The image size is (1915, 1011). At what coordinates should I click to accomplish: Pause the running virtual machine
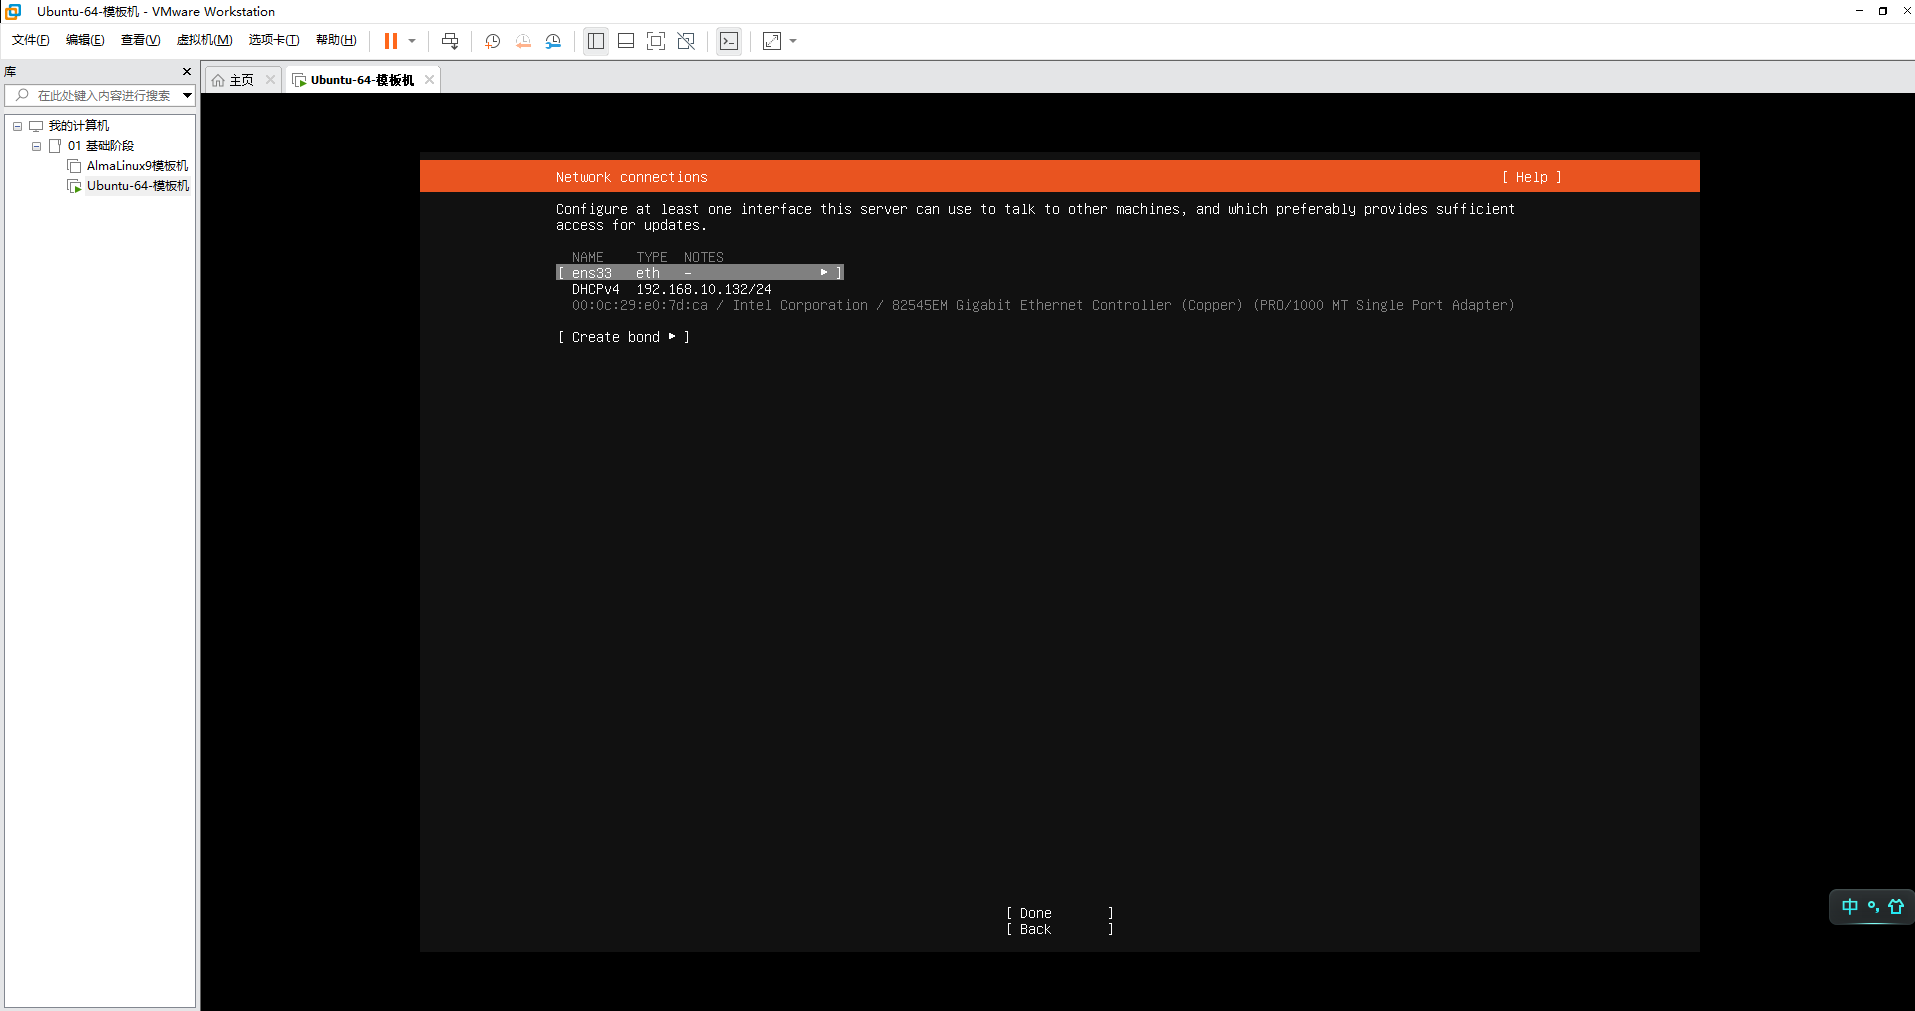(391, 41)
